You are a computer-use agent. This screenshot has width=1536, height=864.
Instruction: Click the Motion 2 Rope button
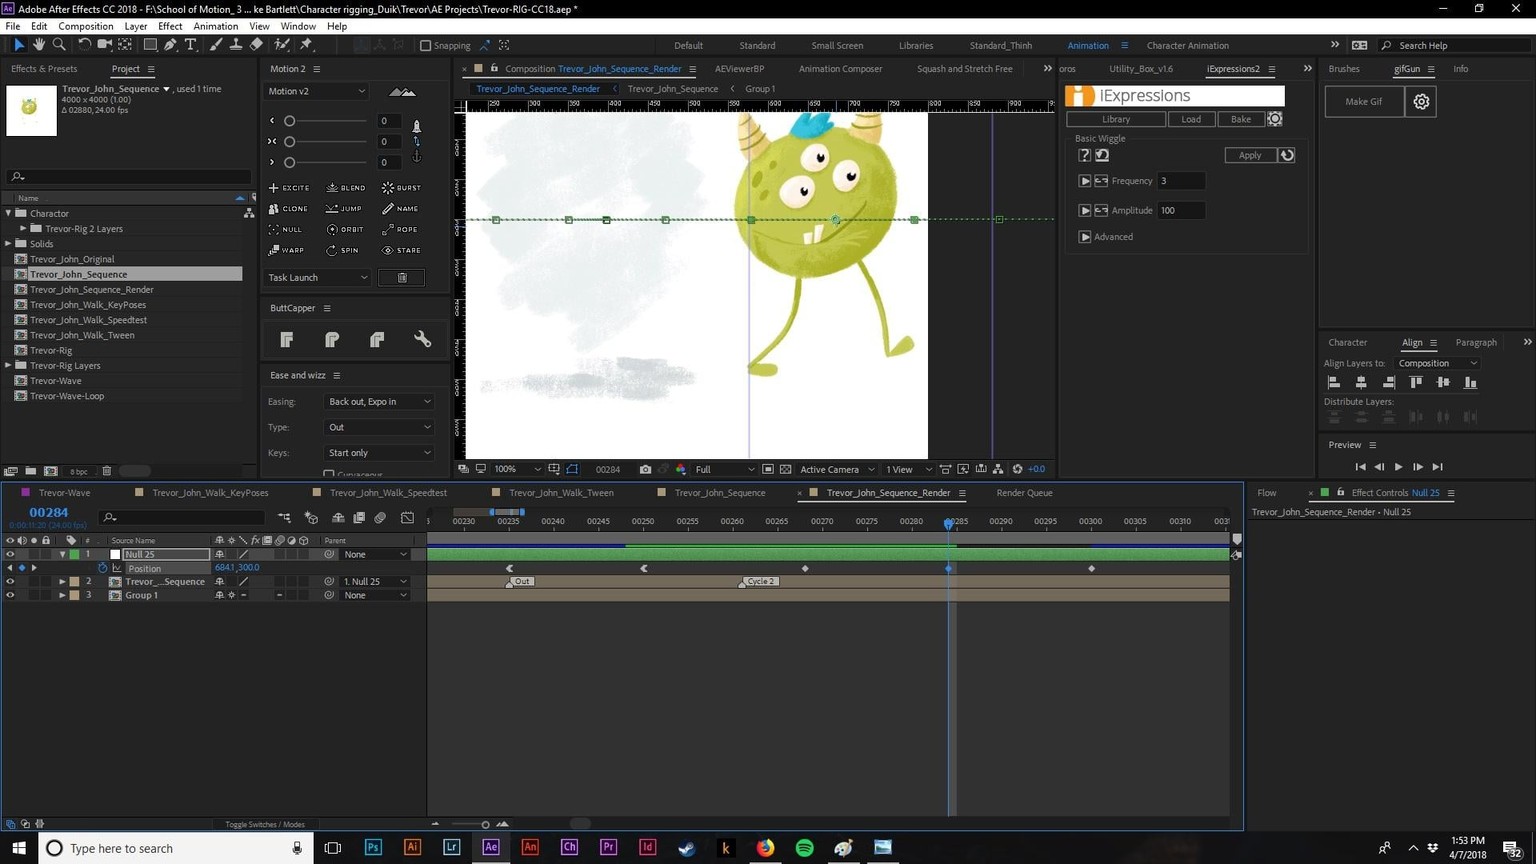point(400,230)
